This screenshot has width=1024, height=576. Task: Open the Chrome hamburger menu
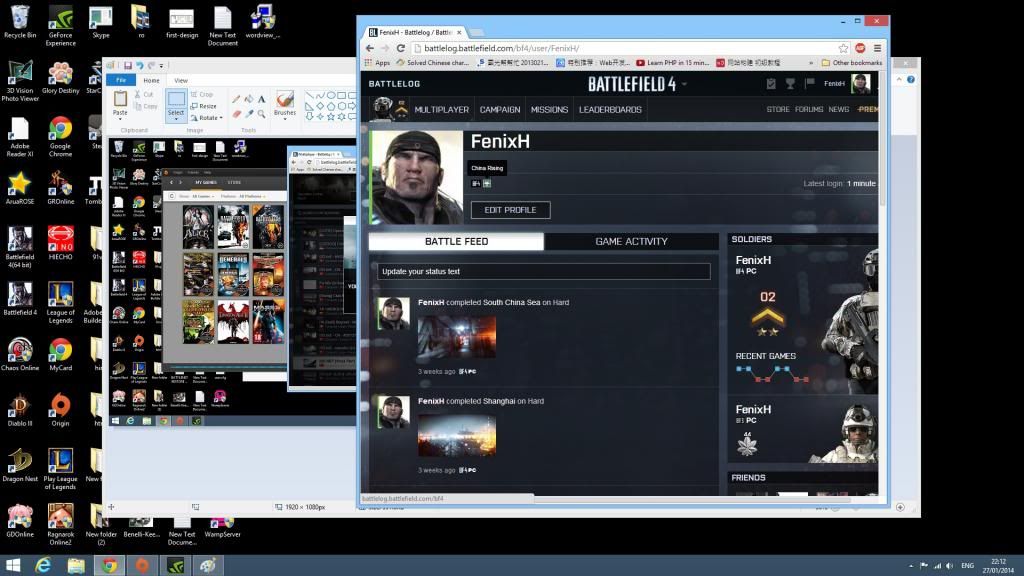(877, 48)
